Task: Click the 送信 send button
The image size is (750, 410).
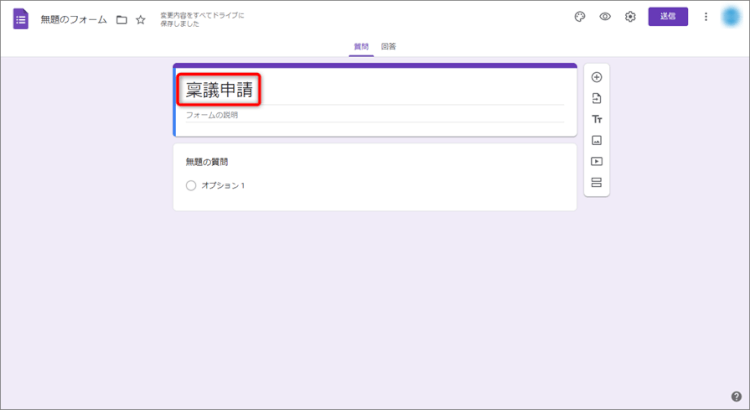Action: pos(668,17)
